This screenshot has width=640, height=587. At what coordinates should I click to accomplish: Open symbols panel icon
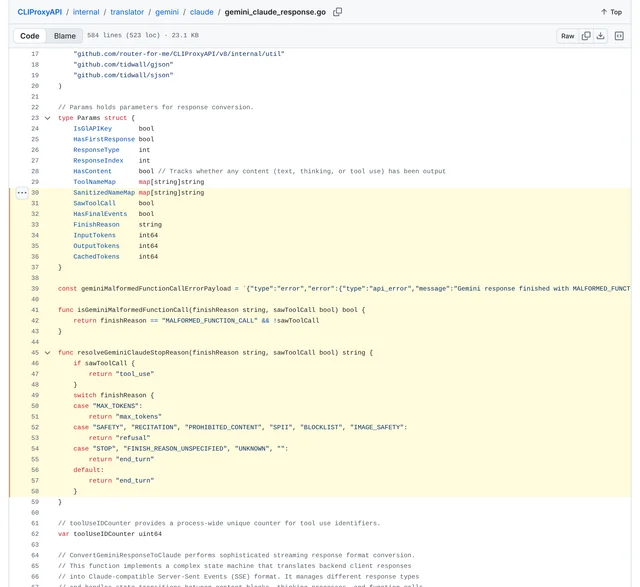(619, 36)
